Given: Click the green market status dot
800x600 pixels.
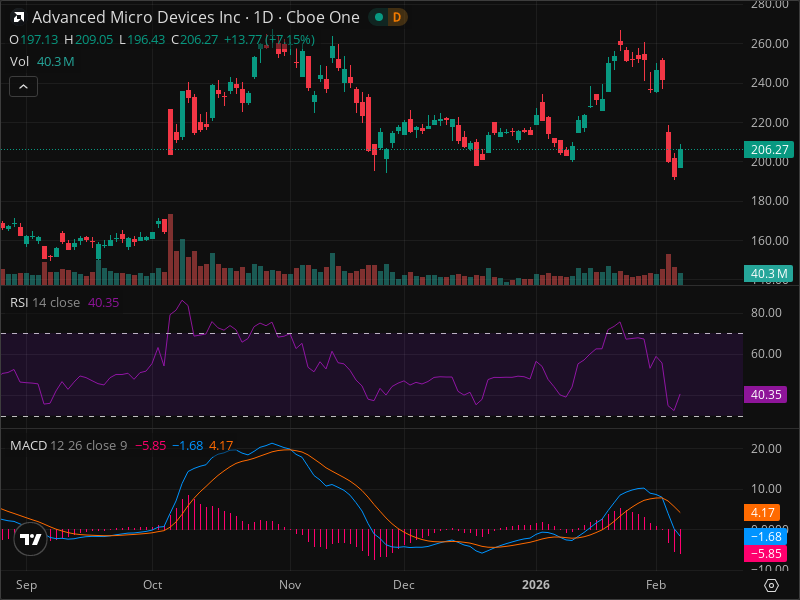Looking at the screenshot, I should click(x=379, y=17).
